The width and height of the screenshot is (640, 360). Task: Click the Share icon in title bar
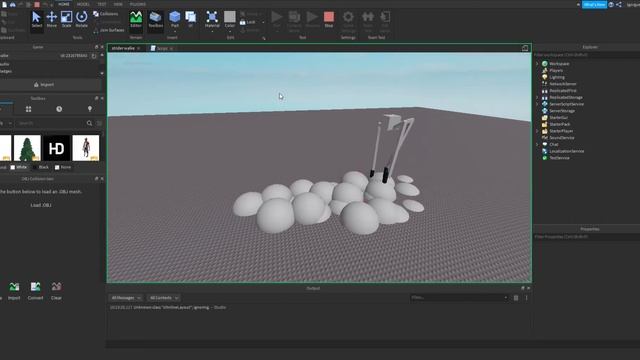619,4
